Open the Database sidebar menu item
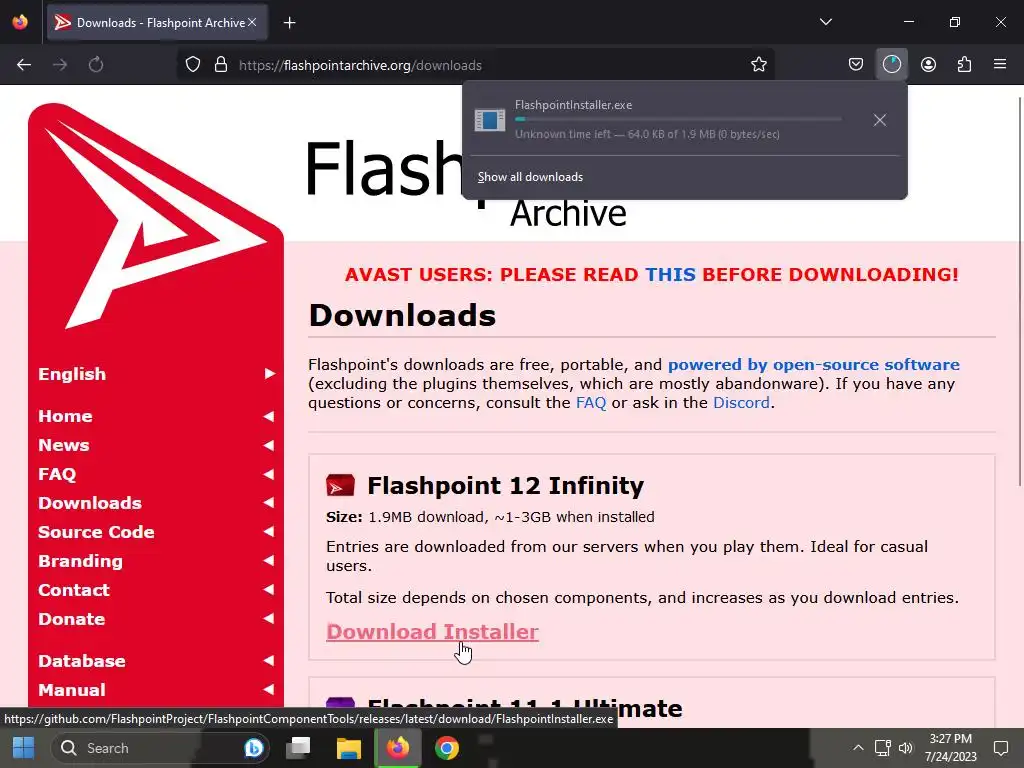The width and height of the screenshot is (1024, 768). 156,661
